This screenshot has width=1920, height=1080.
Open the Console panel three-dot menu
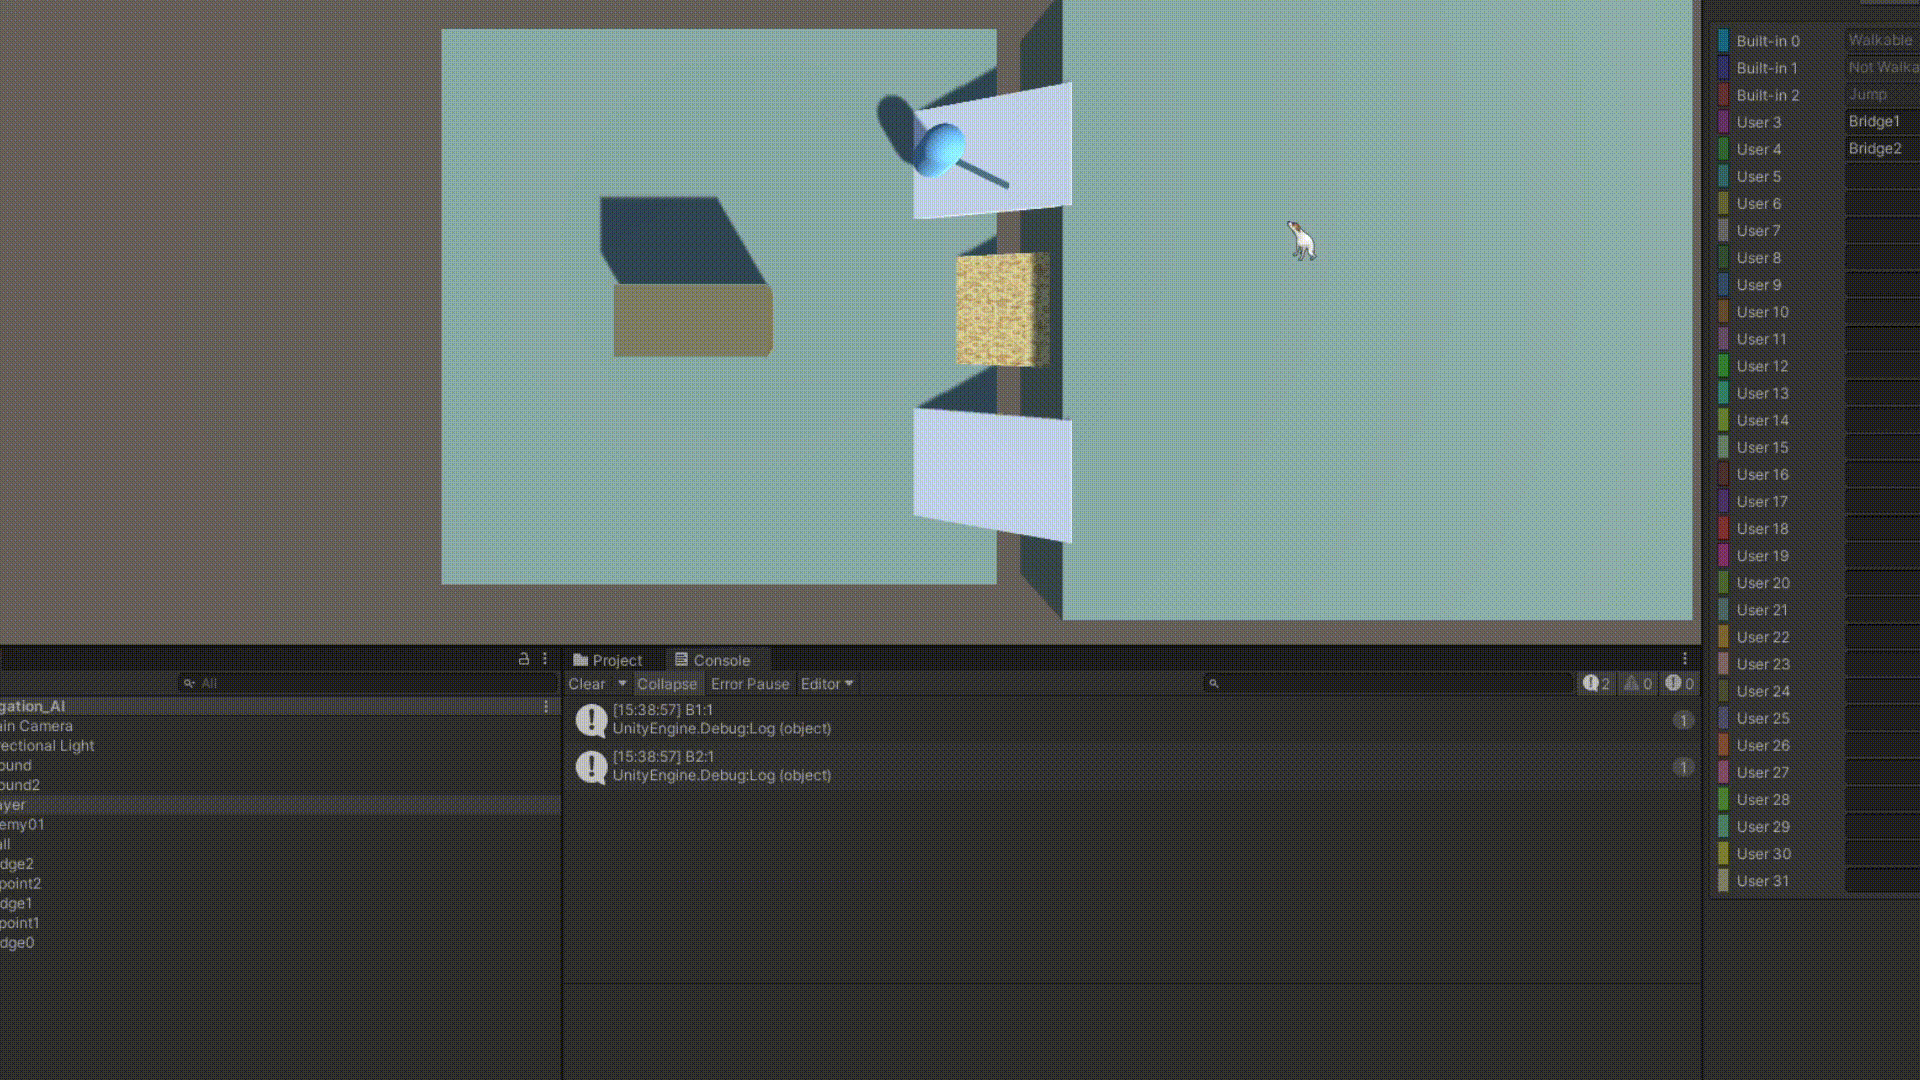coord(1685,659)
